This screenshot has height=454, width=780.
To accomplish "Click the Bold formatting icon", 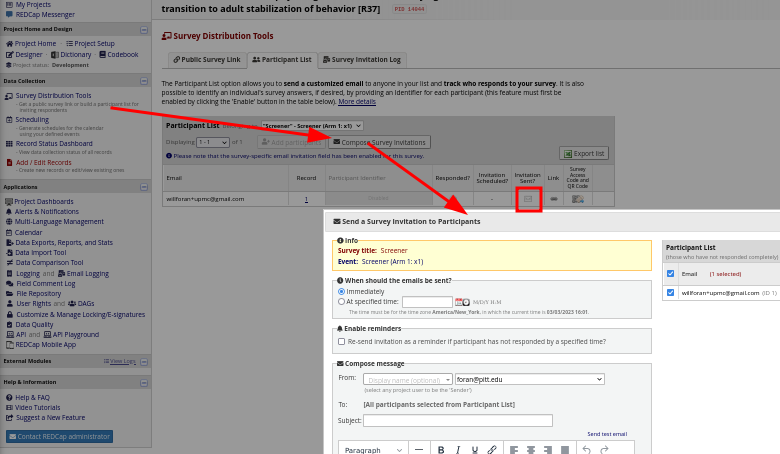I will click(x=441, y=450).
